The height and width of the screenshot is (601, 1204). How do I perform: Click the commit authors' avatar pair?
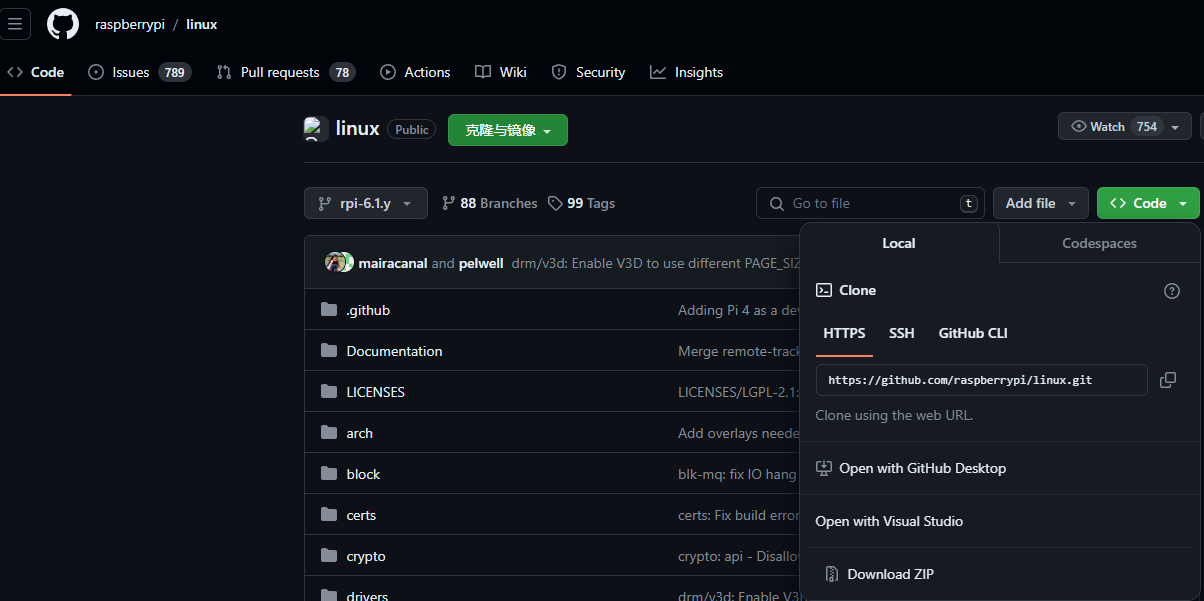(339, 262)
